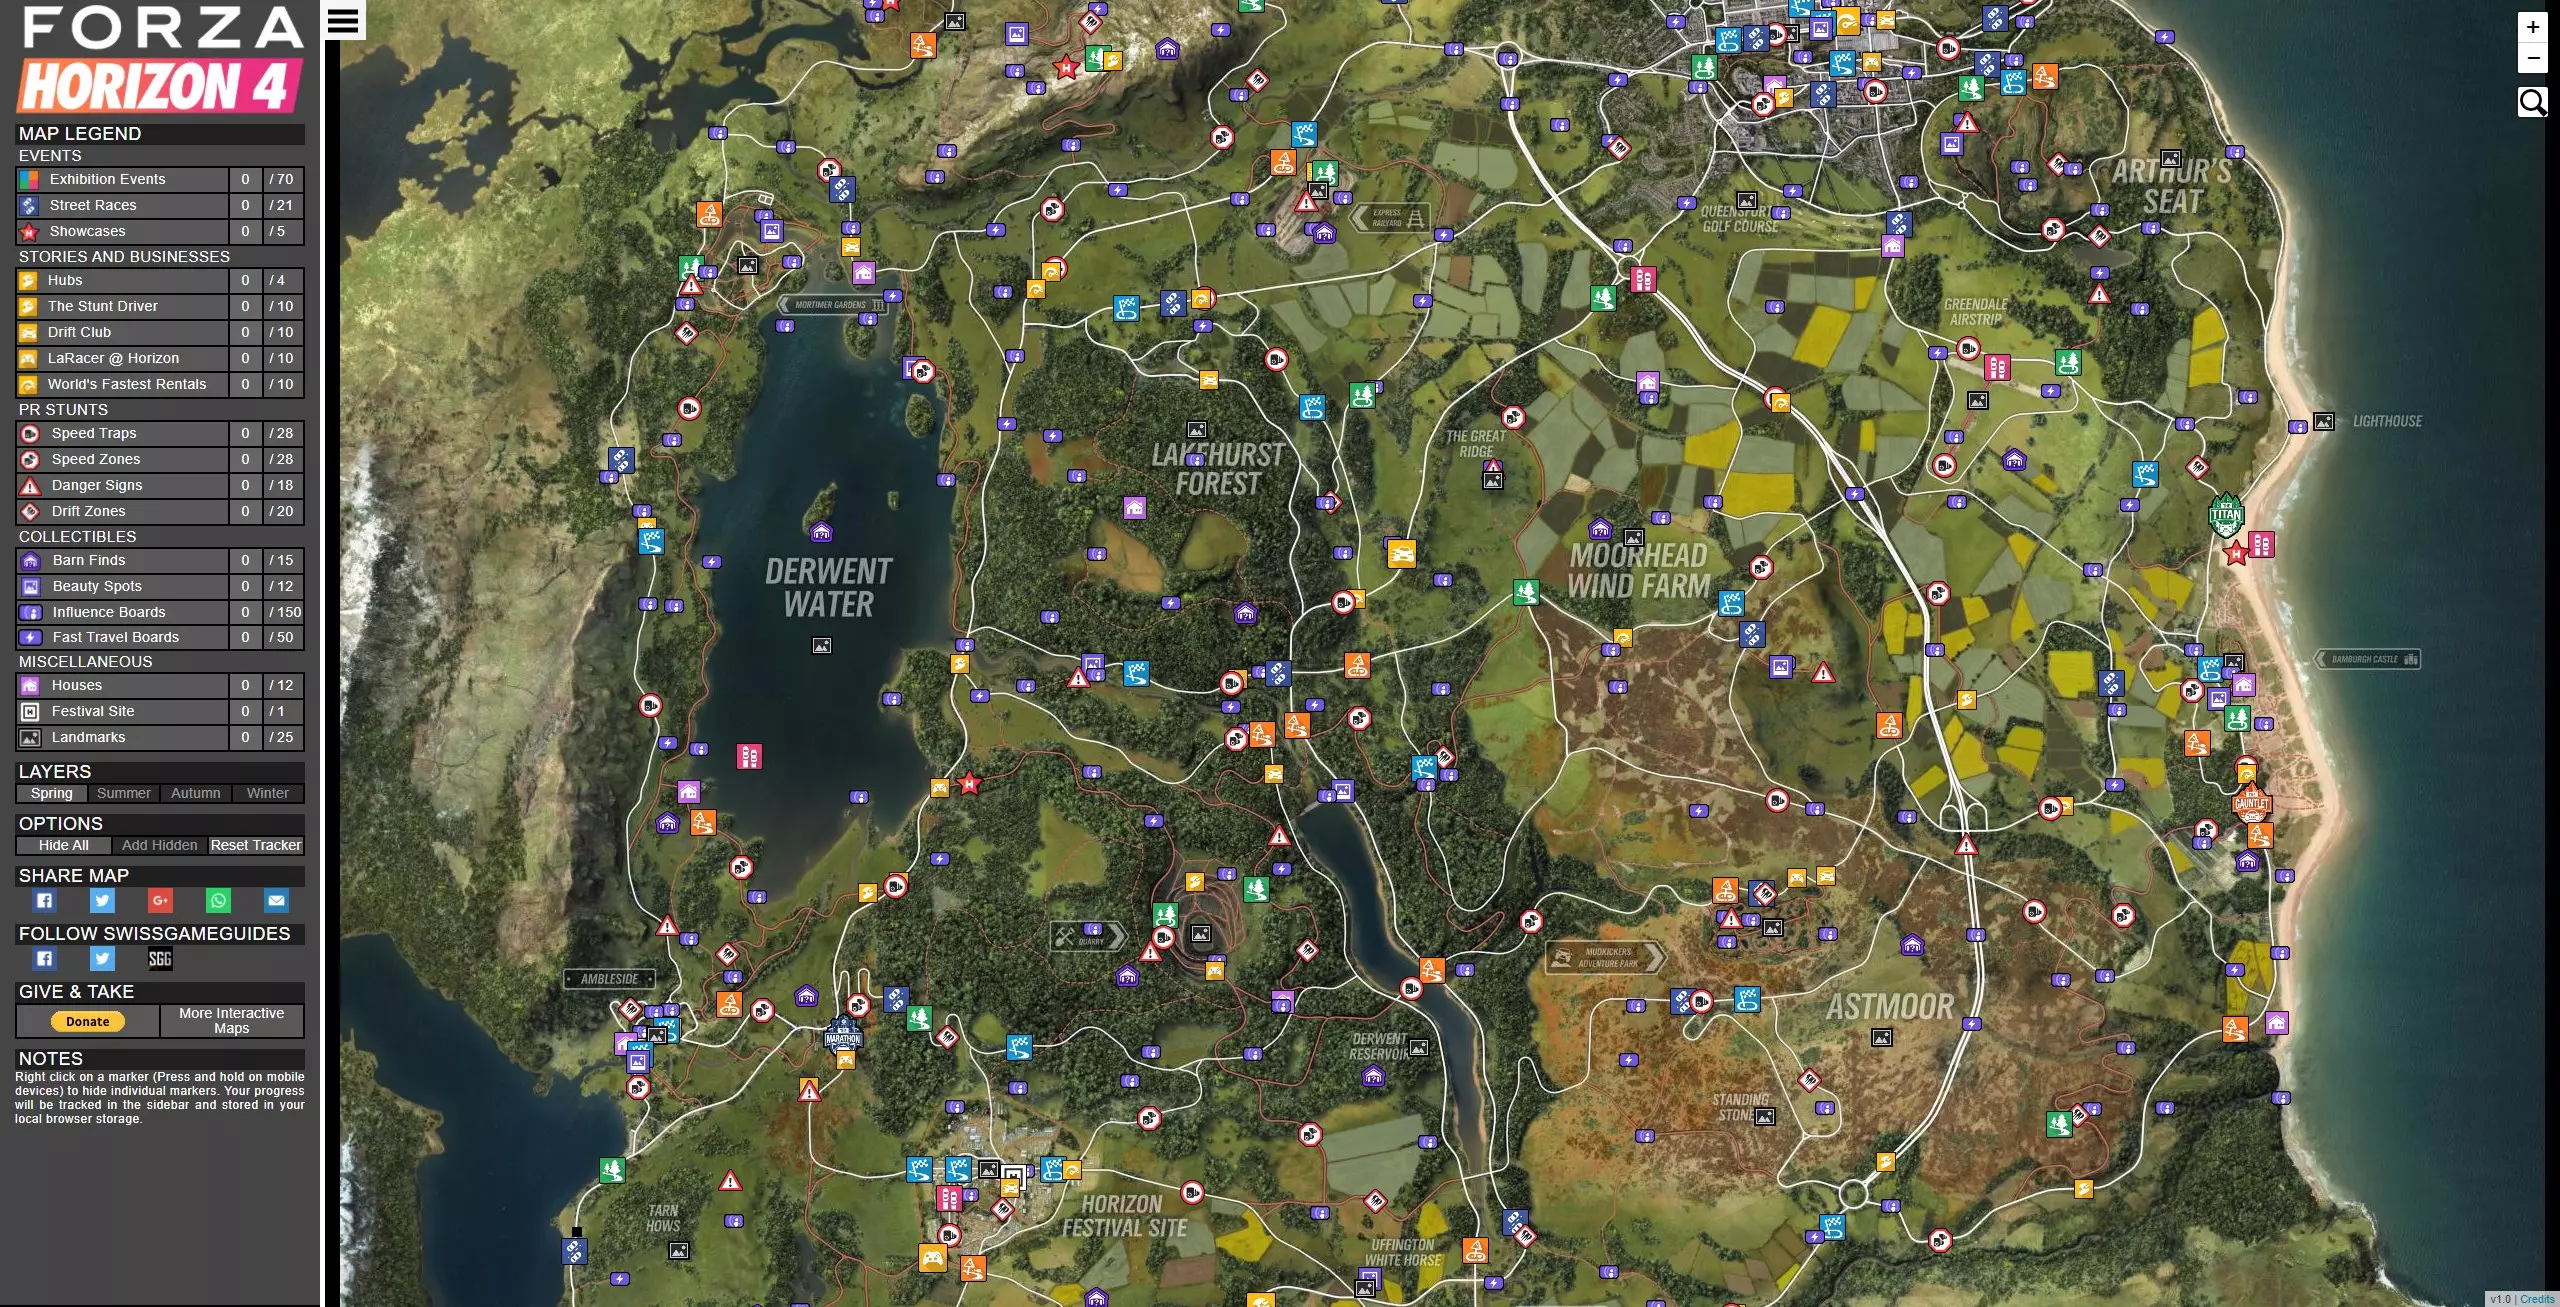Share map via Facebook icon

click(45, 901)
